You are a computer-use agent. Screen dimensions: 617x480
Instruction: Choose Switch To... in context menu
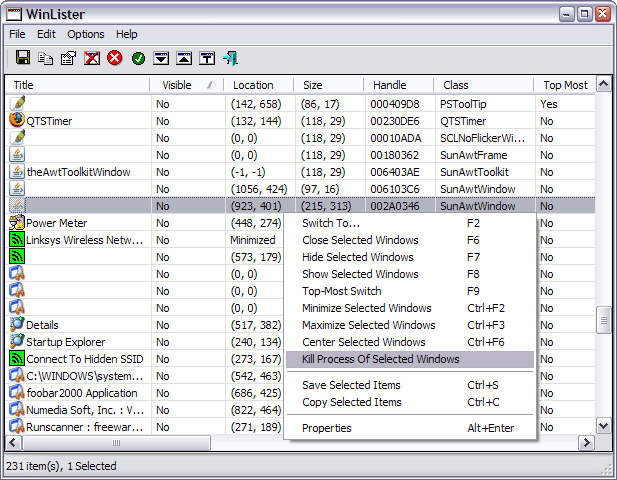[x=410, y=223]
